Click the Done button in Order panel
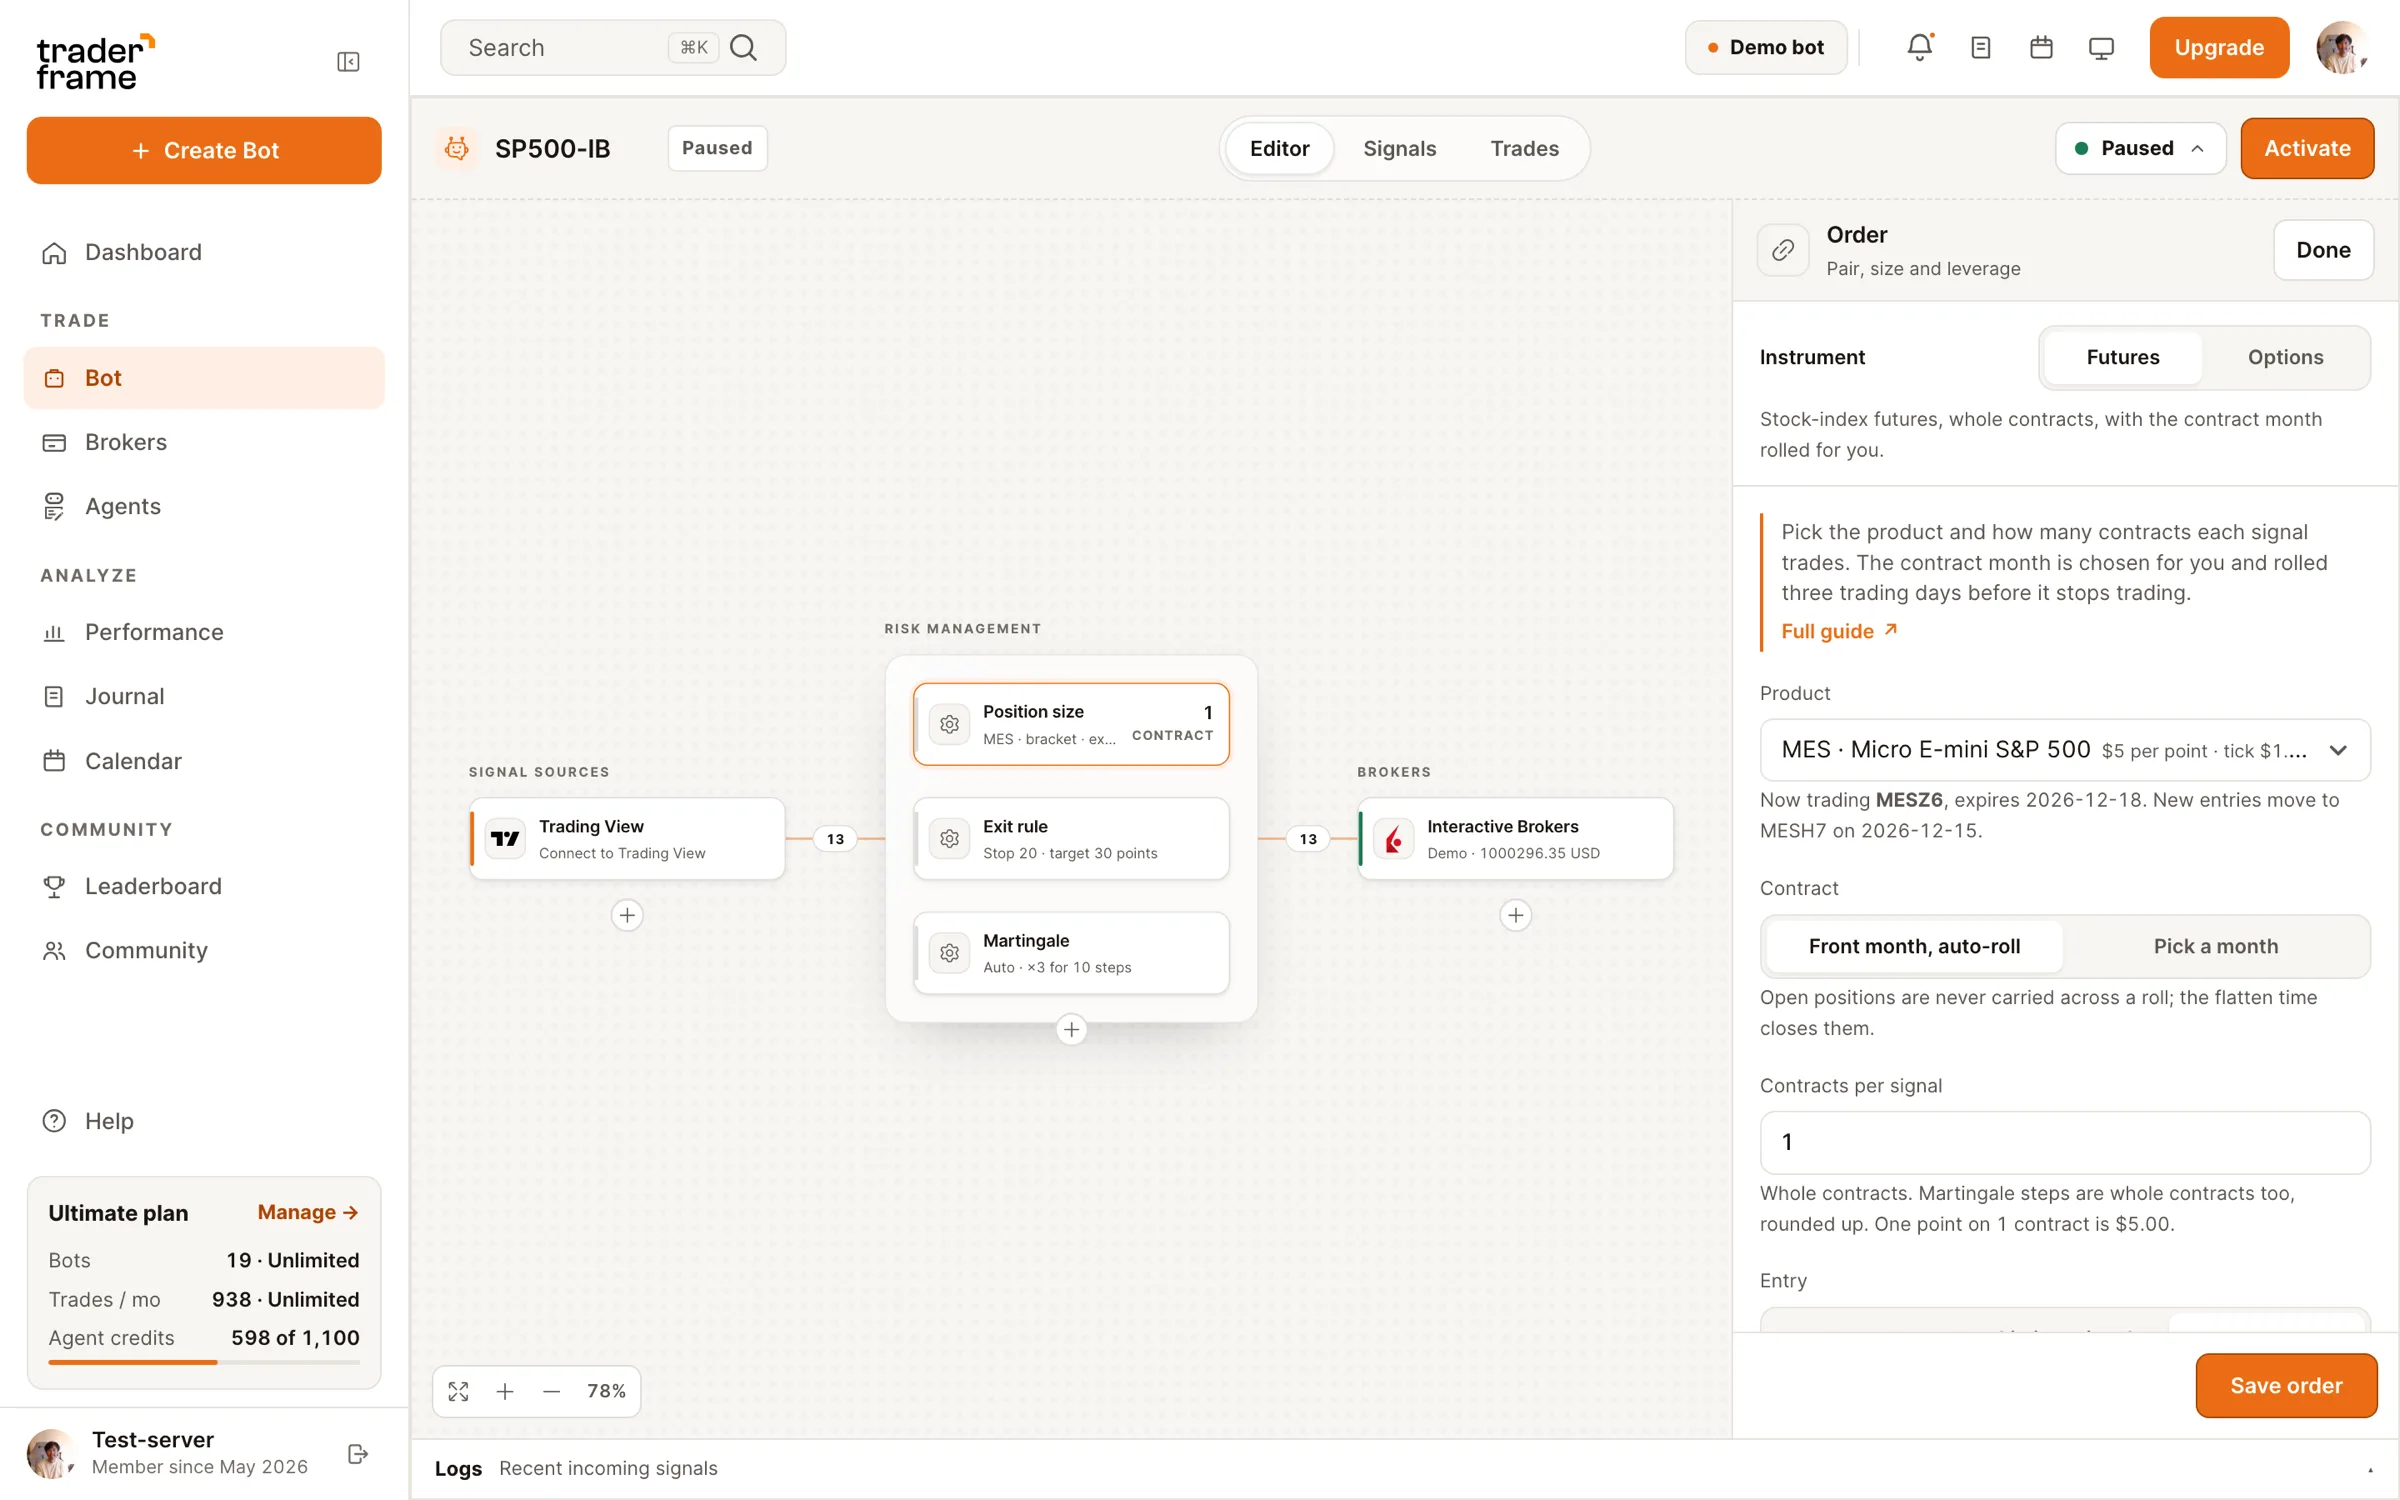The height and width of the screenshot is (1500, 2400). tap(2323, 250)
